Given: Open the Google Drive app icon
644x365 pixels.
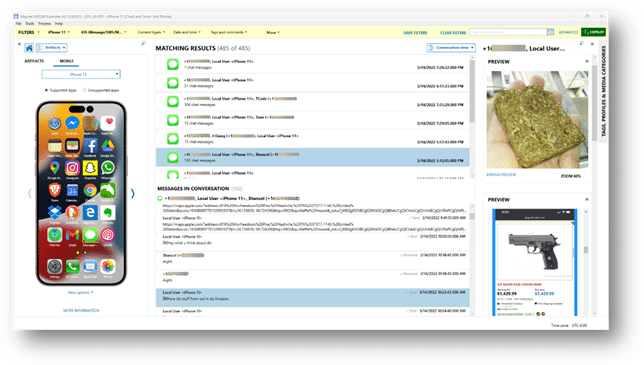Looking at the screenshot, I should (108, 145).
